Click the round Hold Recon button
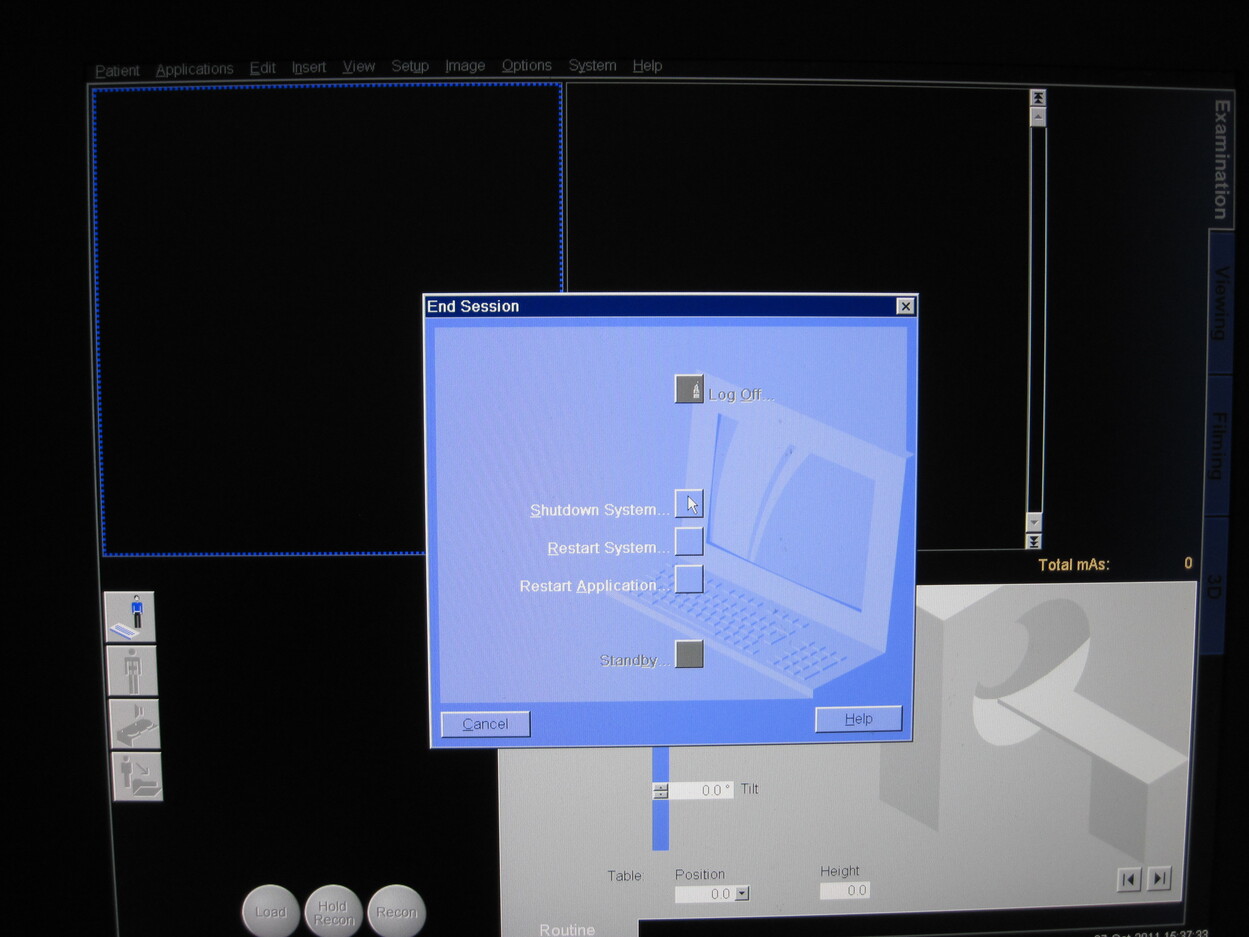Screen dimensions: 1249x937 333,912
